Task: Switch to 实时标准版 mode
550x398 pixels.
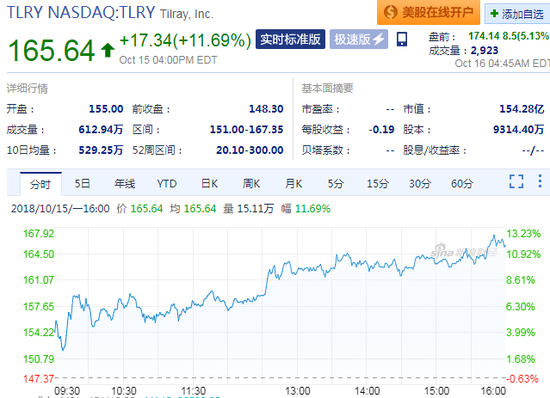Action: pyautogui.click(x=290, y=39)
